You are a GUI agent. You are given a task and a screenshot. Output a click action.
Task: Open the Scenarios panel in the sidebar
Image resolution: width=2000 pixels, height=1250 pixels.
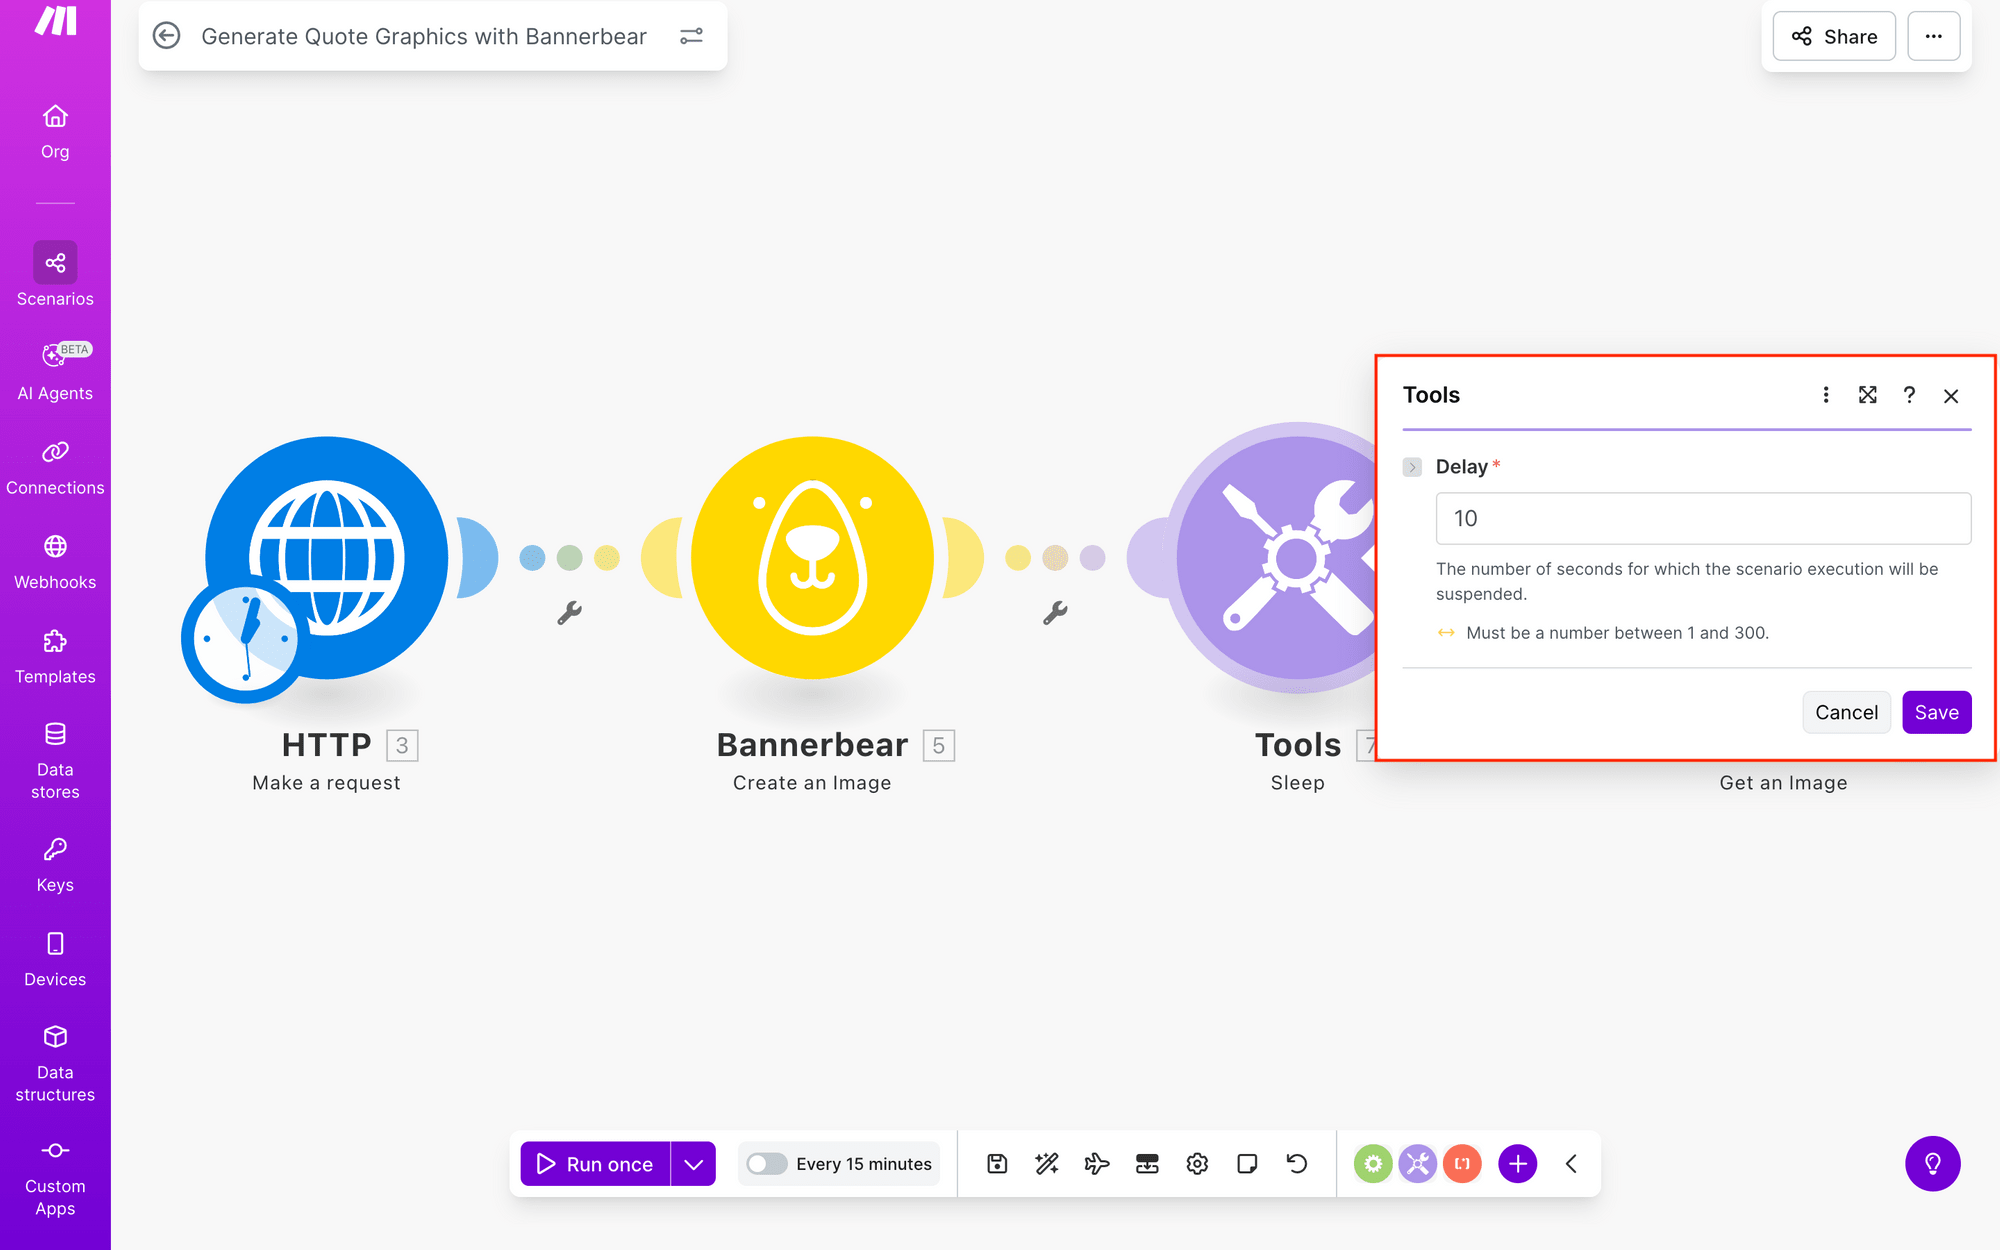[55, 275]
